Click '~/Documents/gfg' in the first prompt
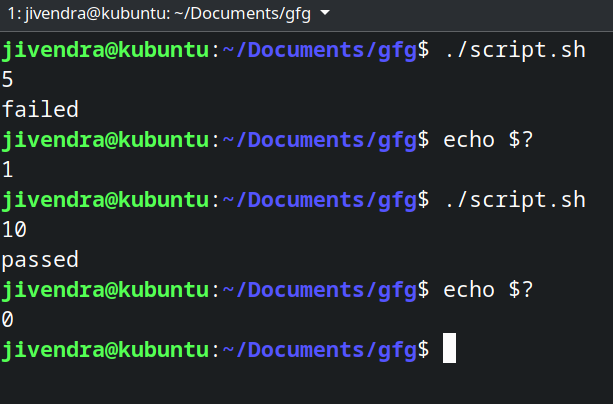Image resolution: width=613 pixels, height=404 pixels. [x=320, y=49]
